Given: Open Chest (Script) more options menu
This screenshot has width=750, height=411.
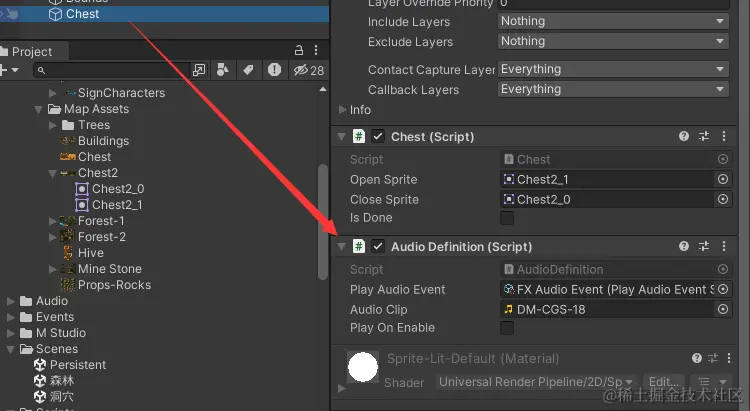Looking at the screenshot, I should pos(724,136).
